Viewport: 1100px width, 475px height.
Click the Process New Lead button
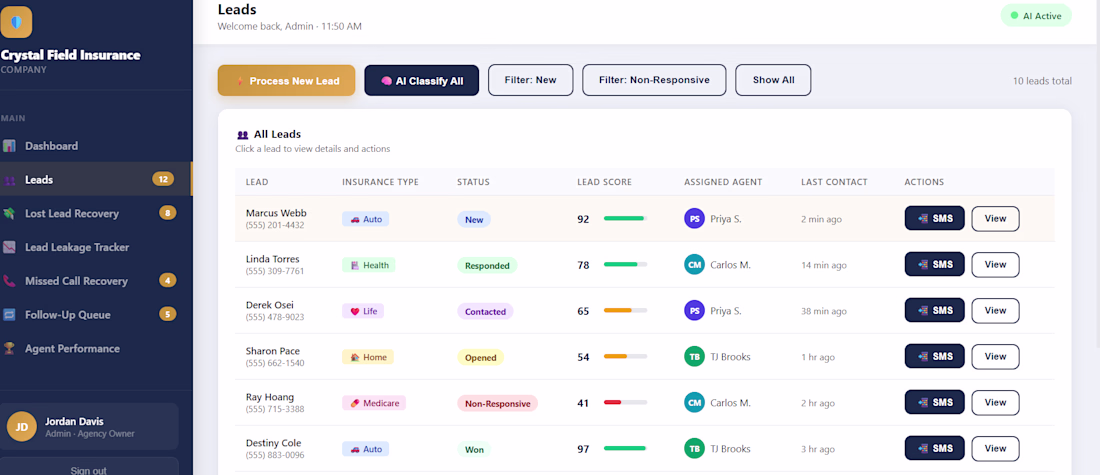pos(286,81)
